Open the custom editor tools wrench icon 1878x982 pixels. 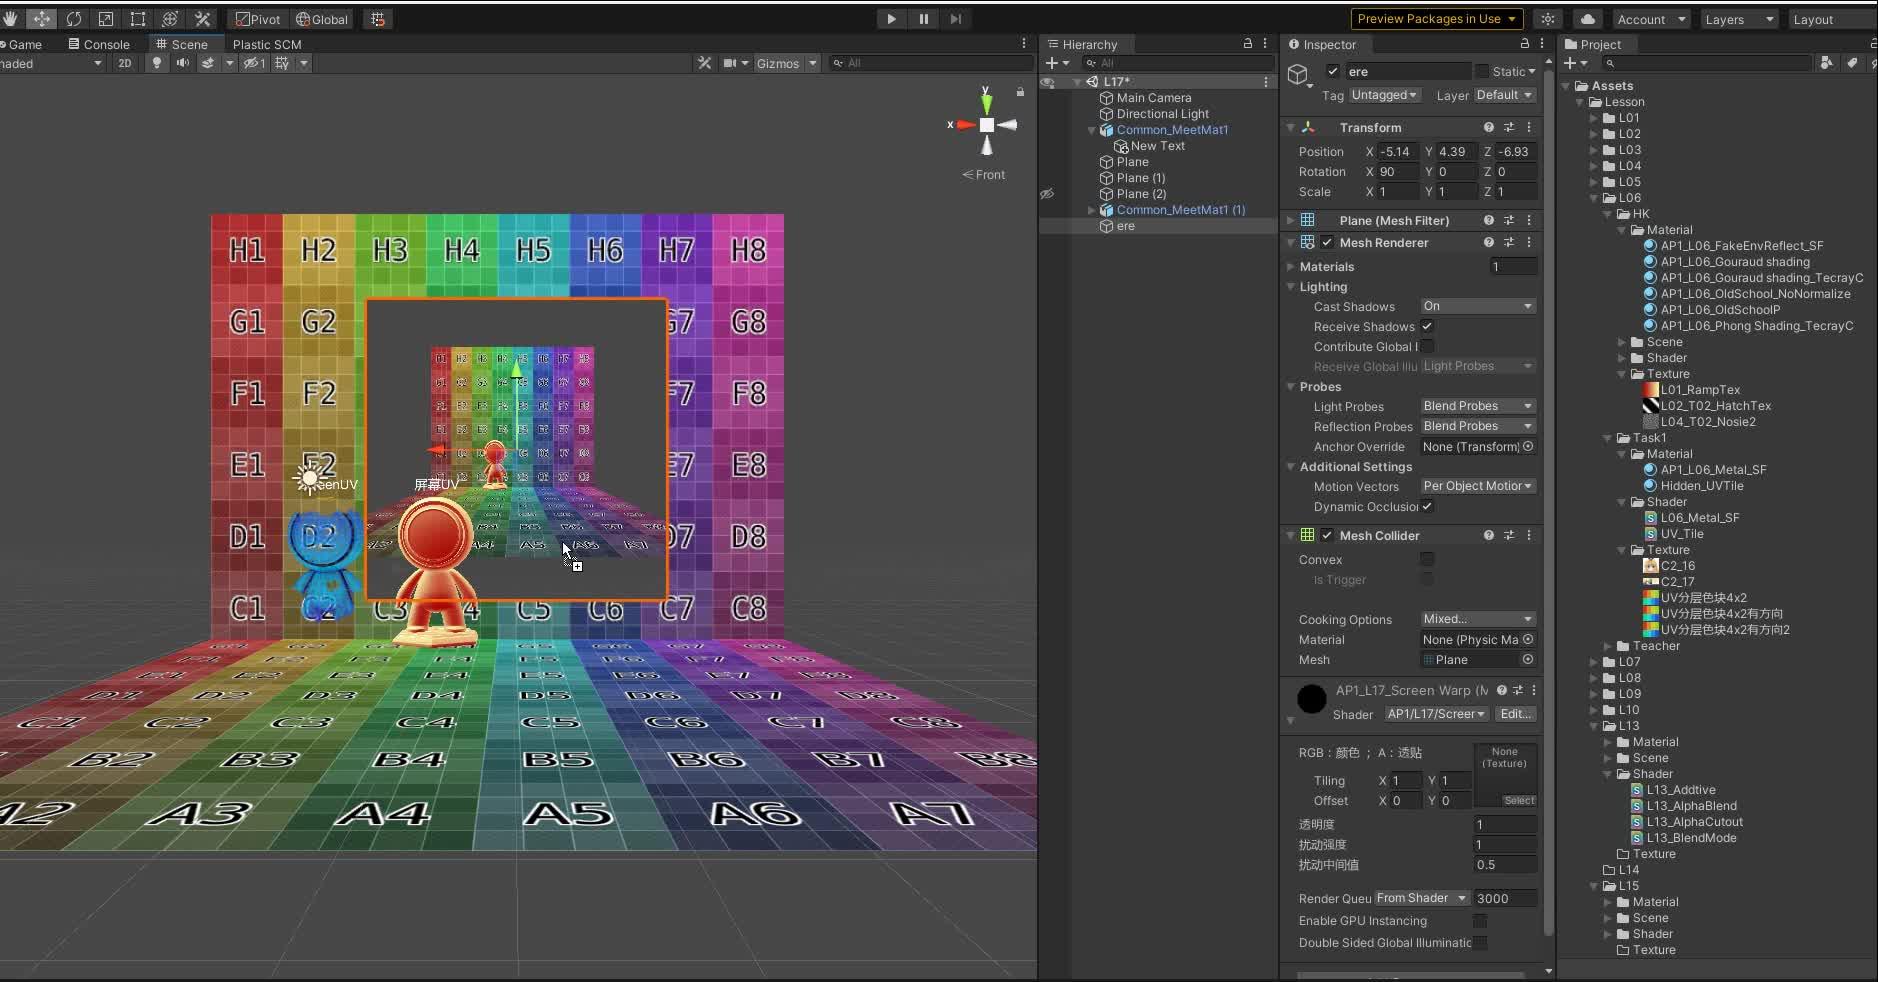click(x=203, y=18)
